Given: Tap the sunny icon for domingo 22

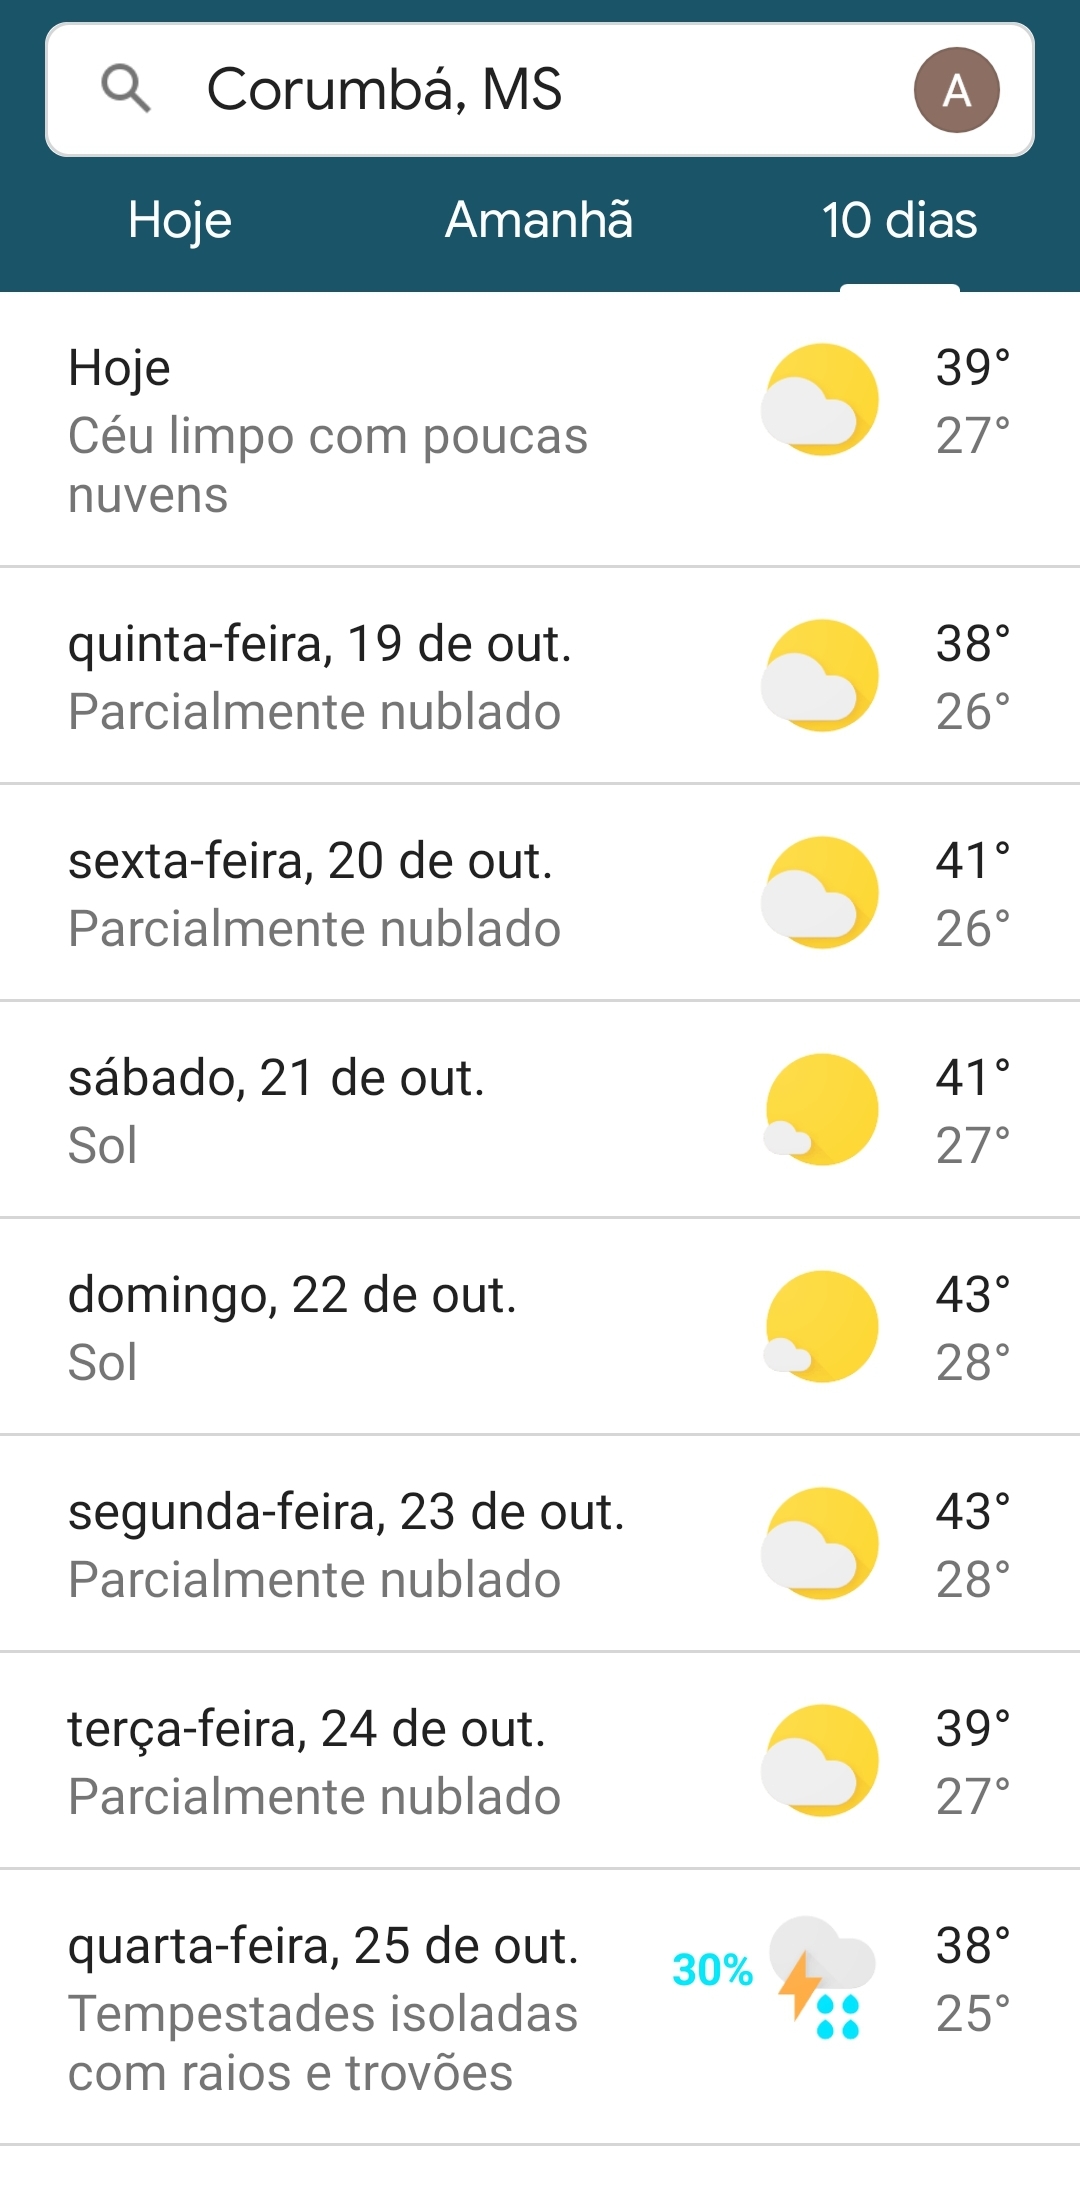Looking at the screenshot, I should (820, 1327).
